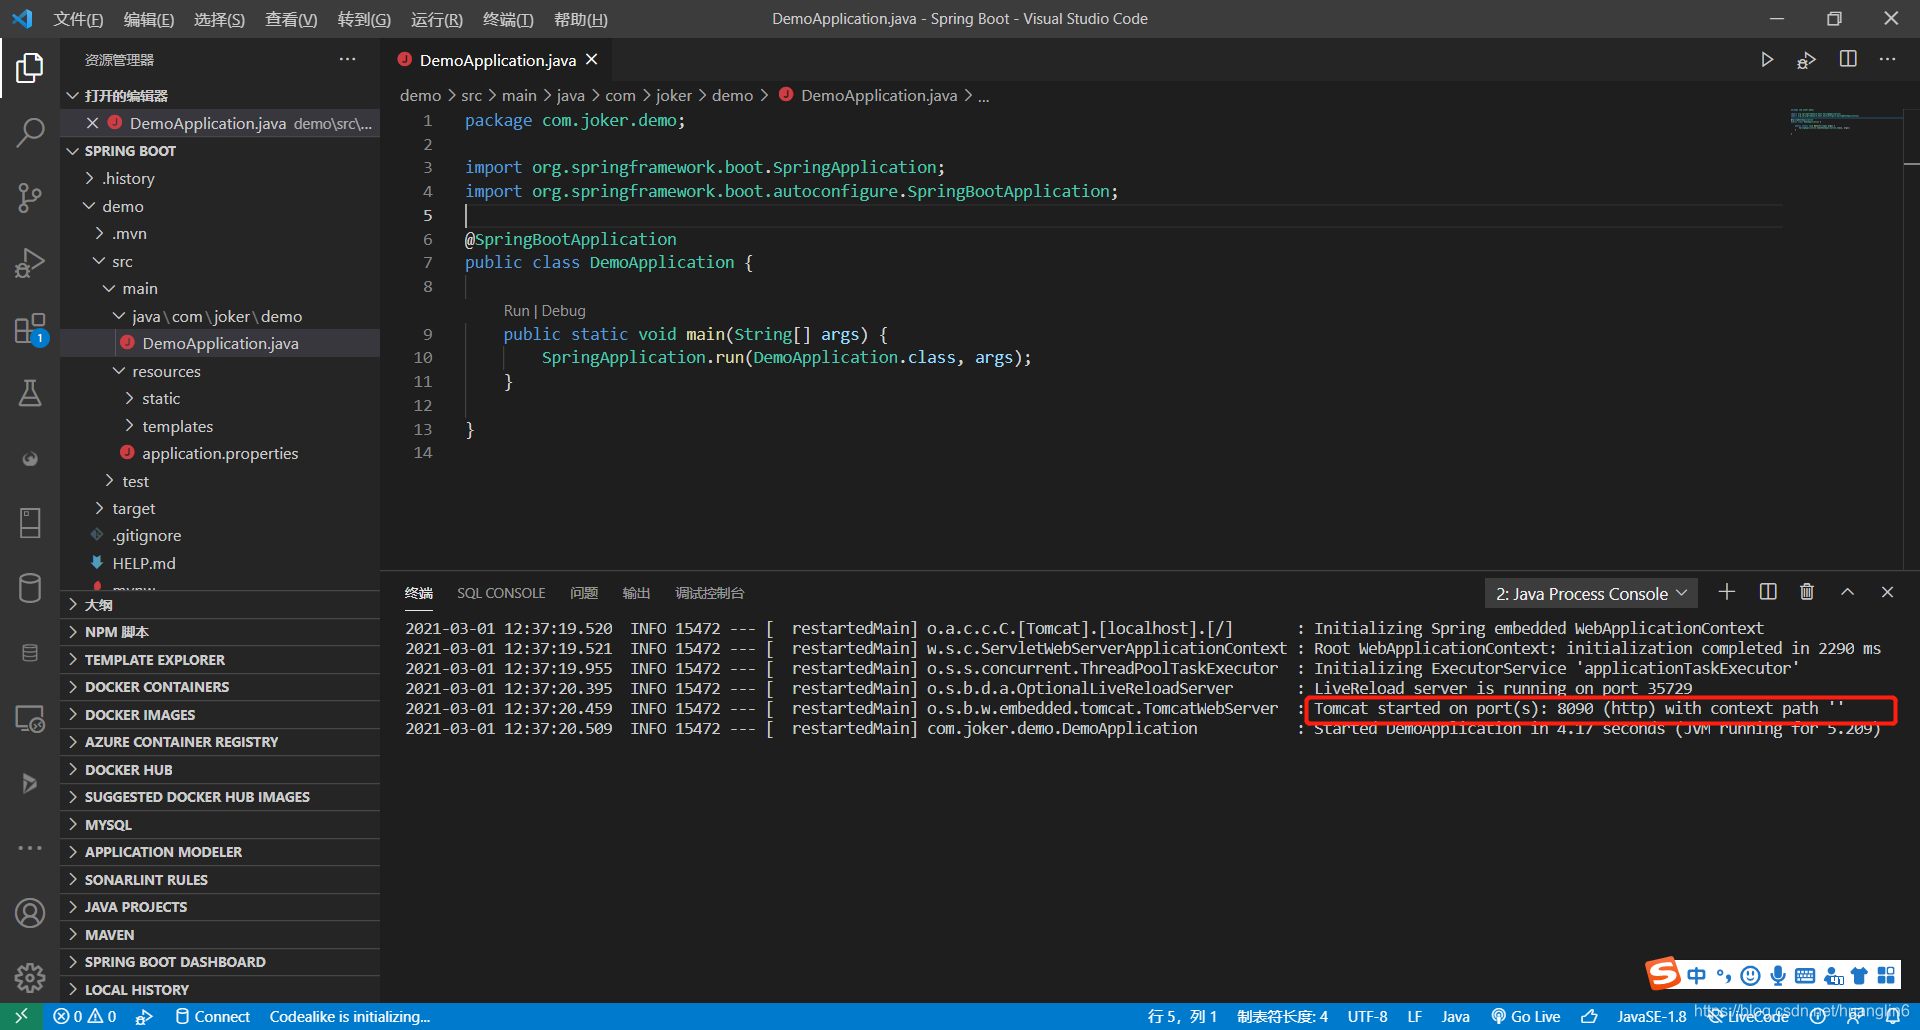
Task: Expand the SPRING BOOT DASHBOARD section
Action: [x=220, y=962]
